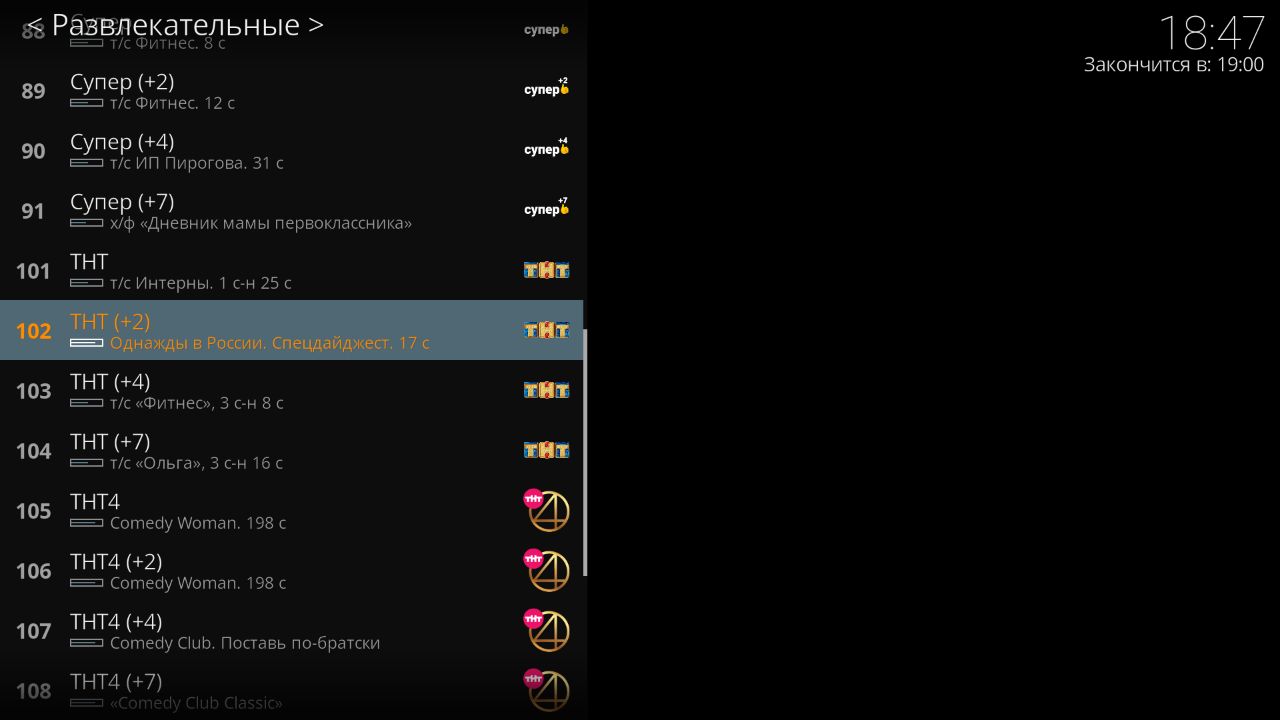Click progress bar of Однажды в России
The width and height of the screenshot is (1280, 720).
pos(87,343)
